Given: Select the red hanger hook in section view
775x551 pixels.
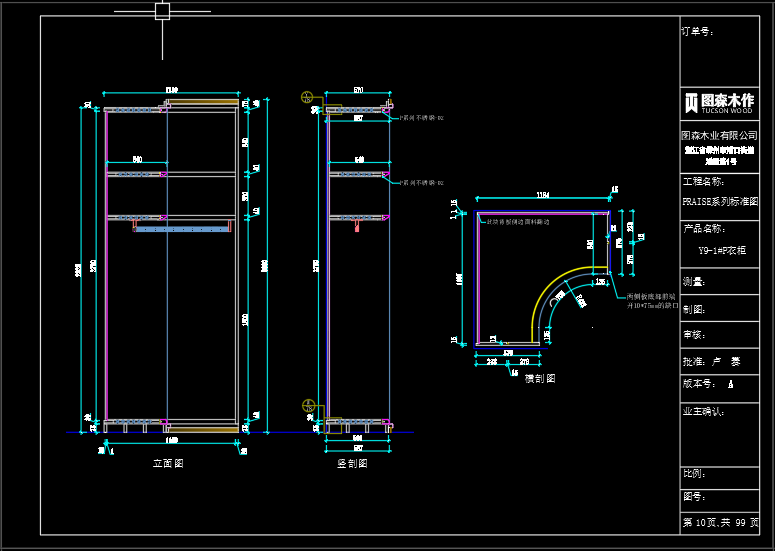Looking at the screenshot, I should (357, 226).
